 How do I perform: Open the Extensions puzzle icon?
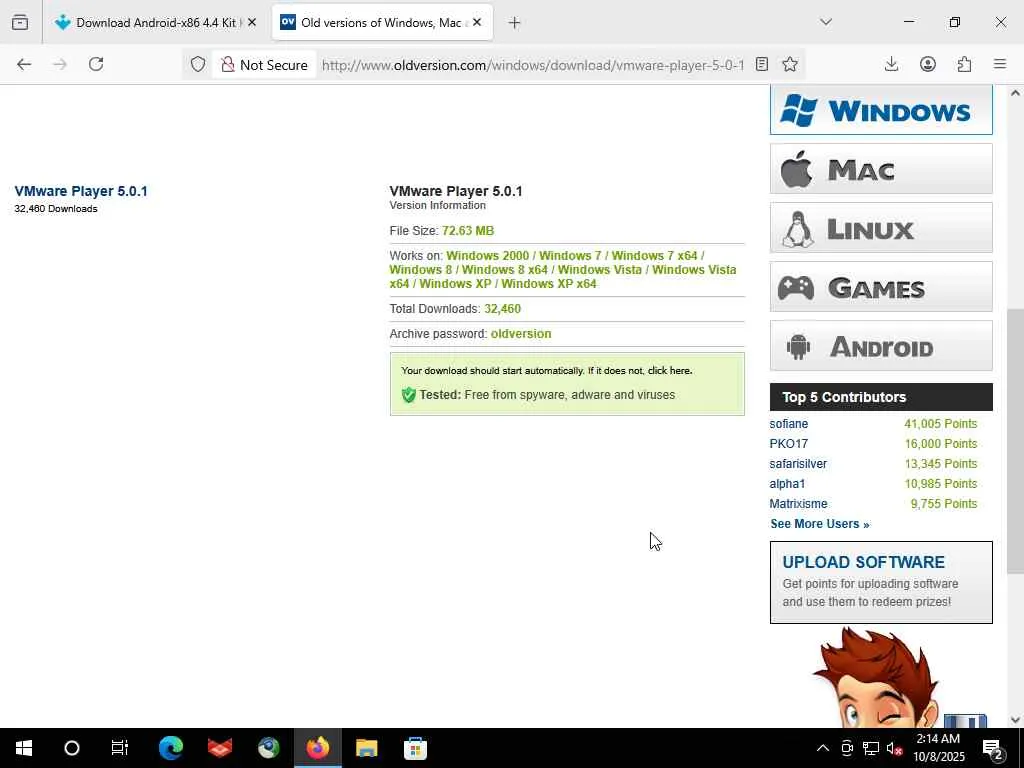coord(964,64)
